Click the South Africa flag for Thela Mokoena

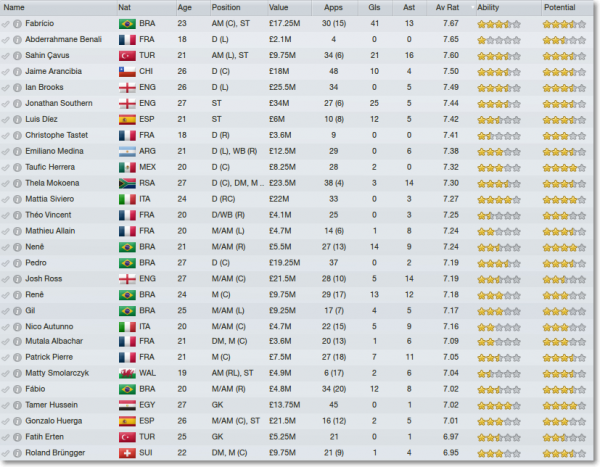[x=127, y=183]
